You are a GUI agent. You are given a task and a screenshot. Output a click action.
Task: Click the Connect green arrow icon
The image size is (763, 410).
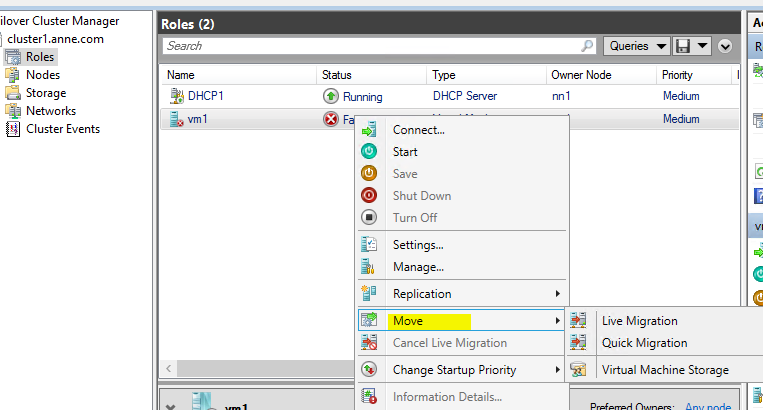point(369,130)
